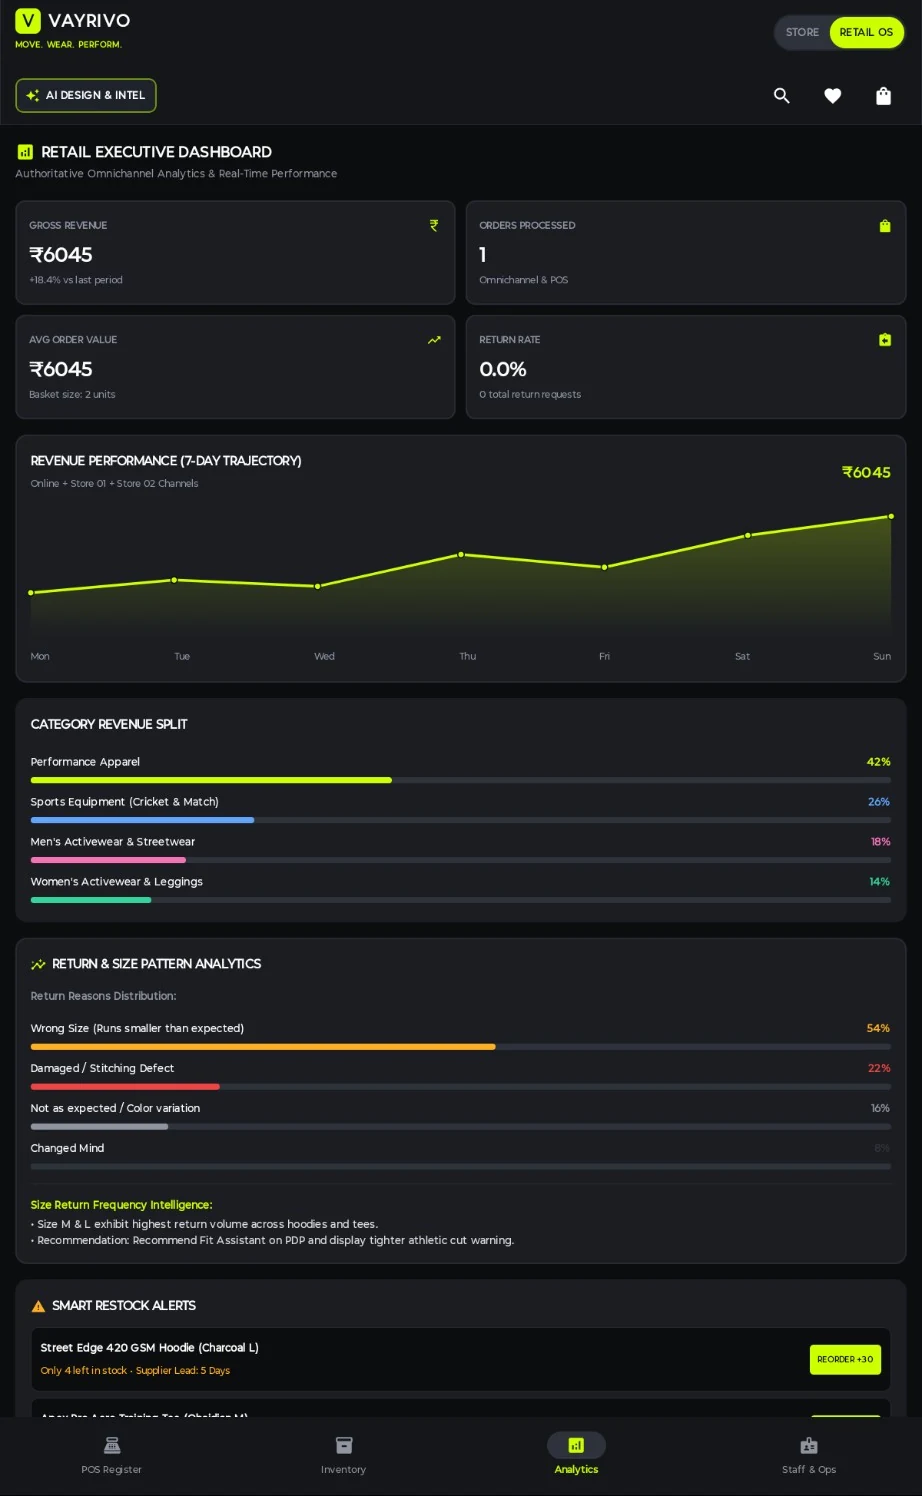Click the 'Changed Mind' label
Viewport: 922px width, 1496px height.
(x=67, y=1148)
